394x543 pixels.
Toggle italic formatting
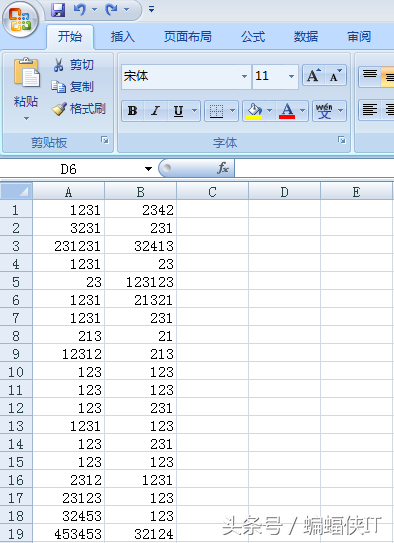[x=155, y=111]
